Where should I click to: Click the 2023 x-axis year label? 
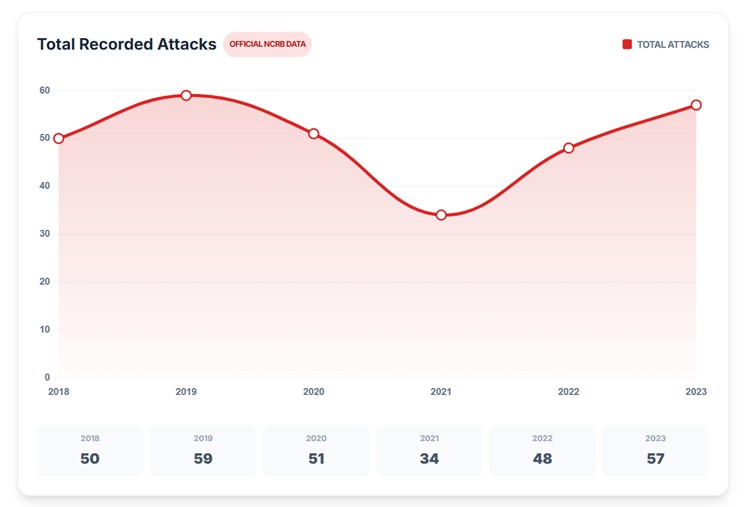click(x=696, y=391)
